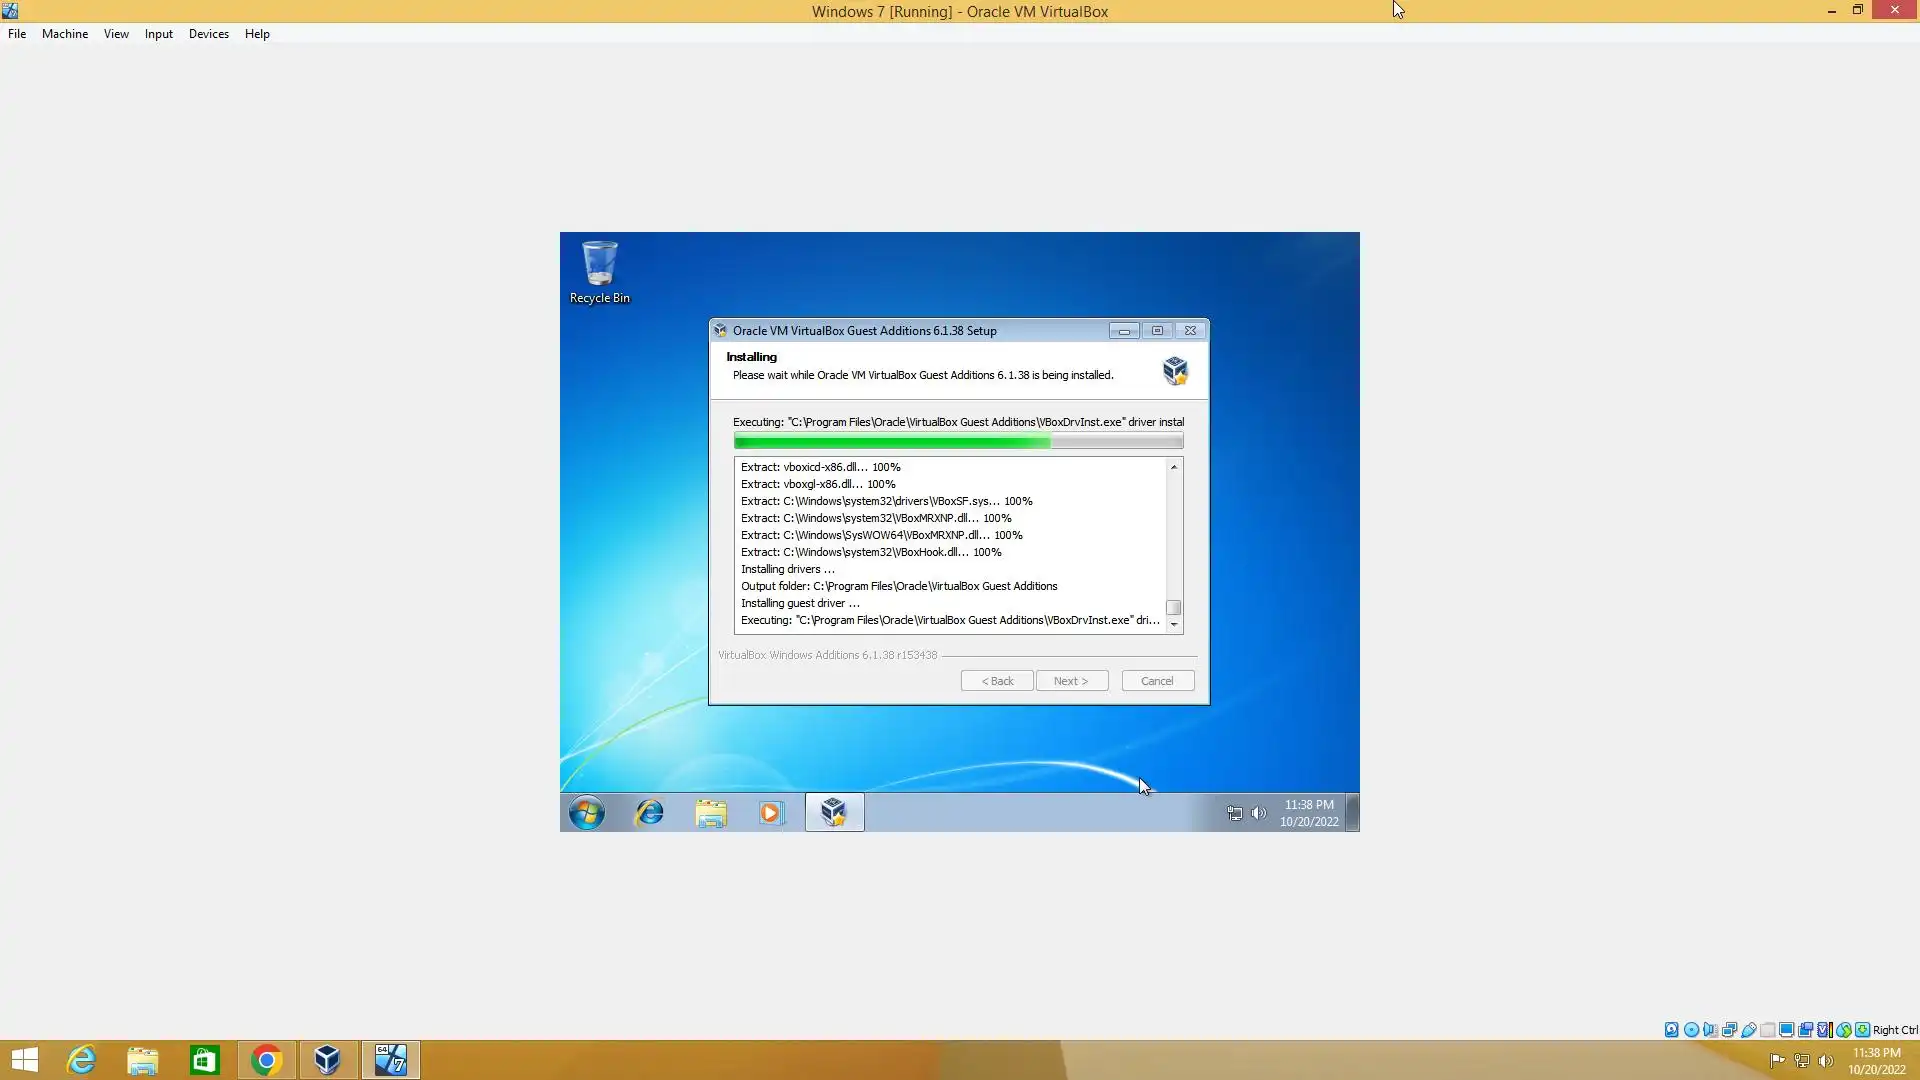Click the USB devices status icon
1920x1080 pixels.
[x=1749, y=1030]
